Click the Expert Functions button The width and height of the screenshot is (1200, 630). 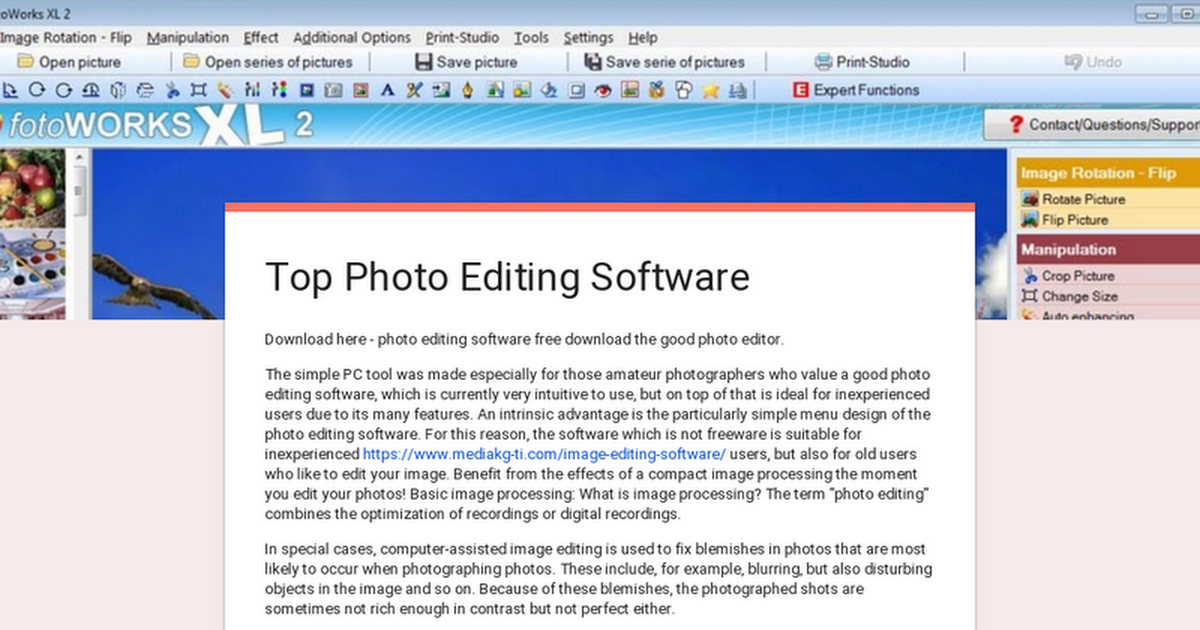coord(855,90)
